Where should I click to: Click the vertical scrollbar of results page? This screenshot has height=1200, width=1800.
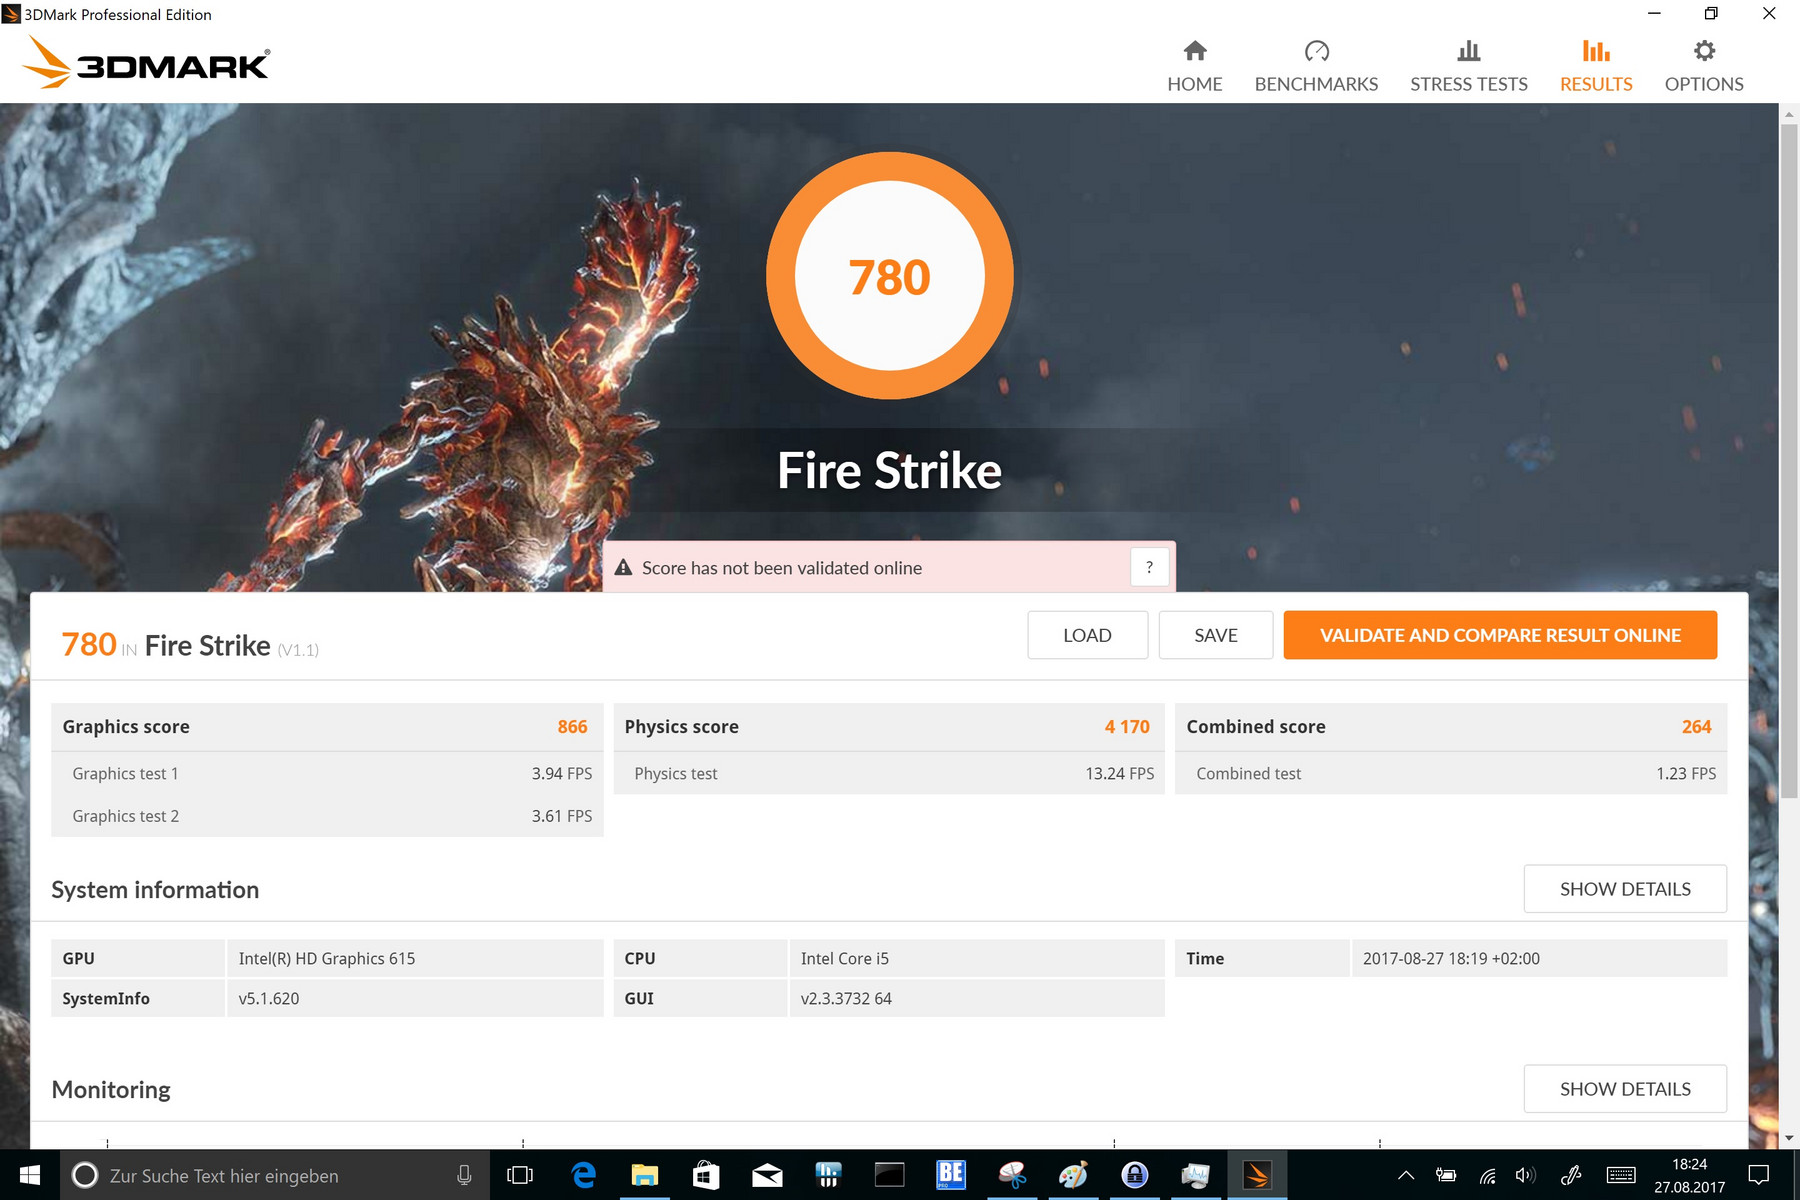point(1789,460)
